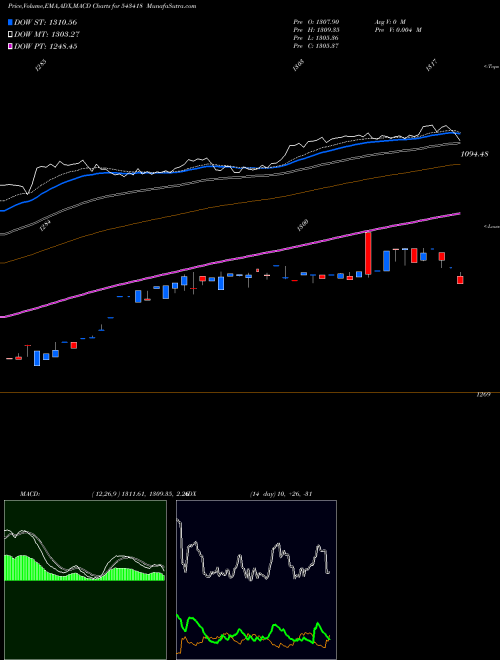This screenshot has height=660, width=500.
Task: Open the green MACD histogram chart
Action: point(85,580)
